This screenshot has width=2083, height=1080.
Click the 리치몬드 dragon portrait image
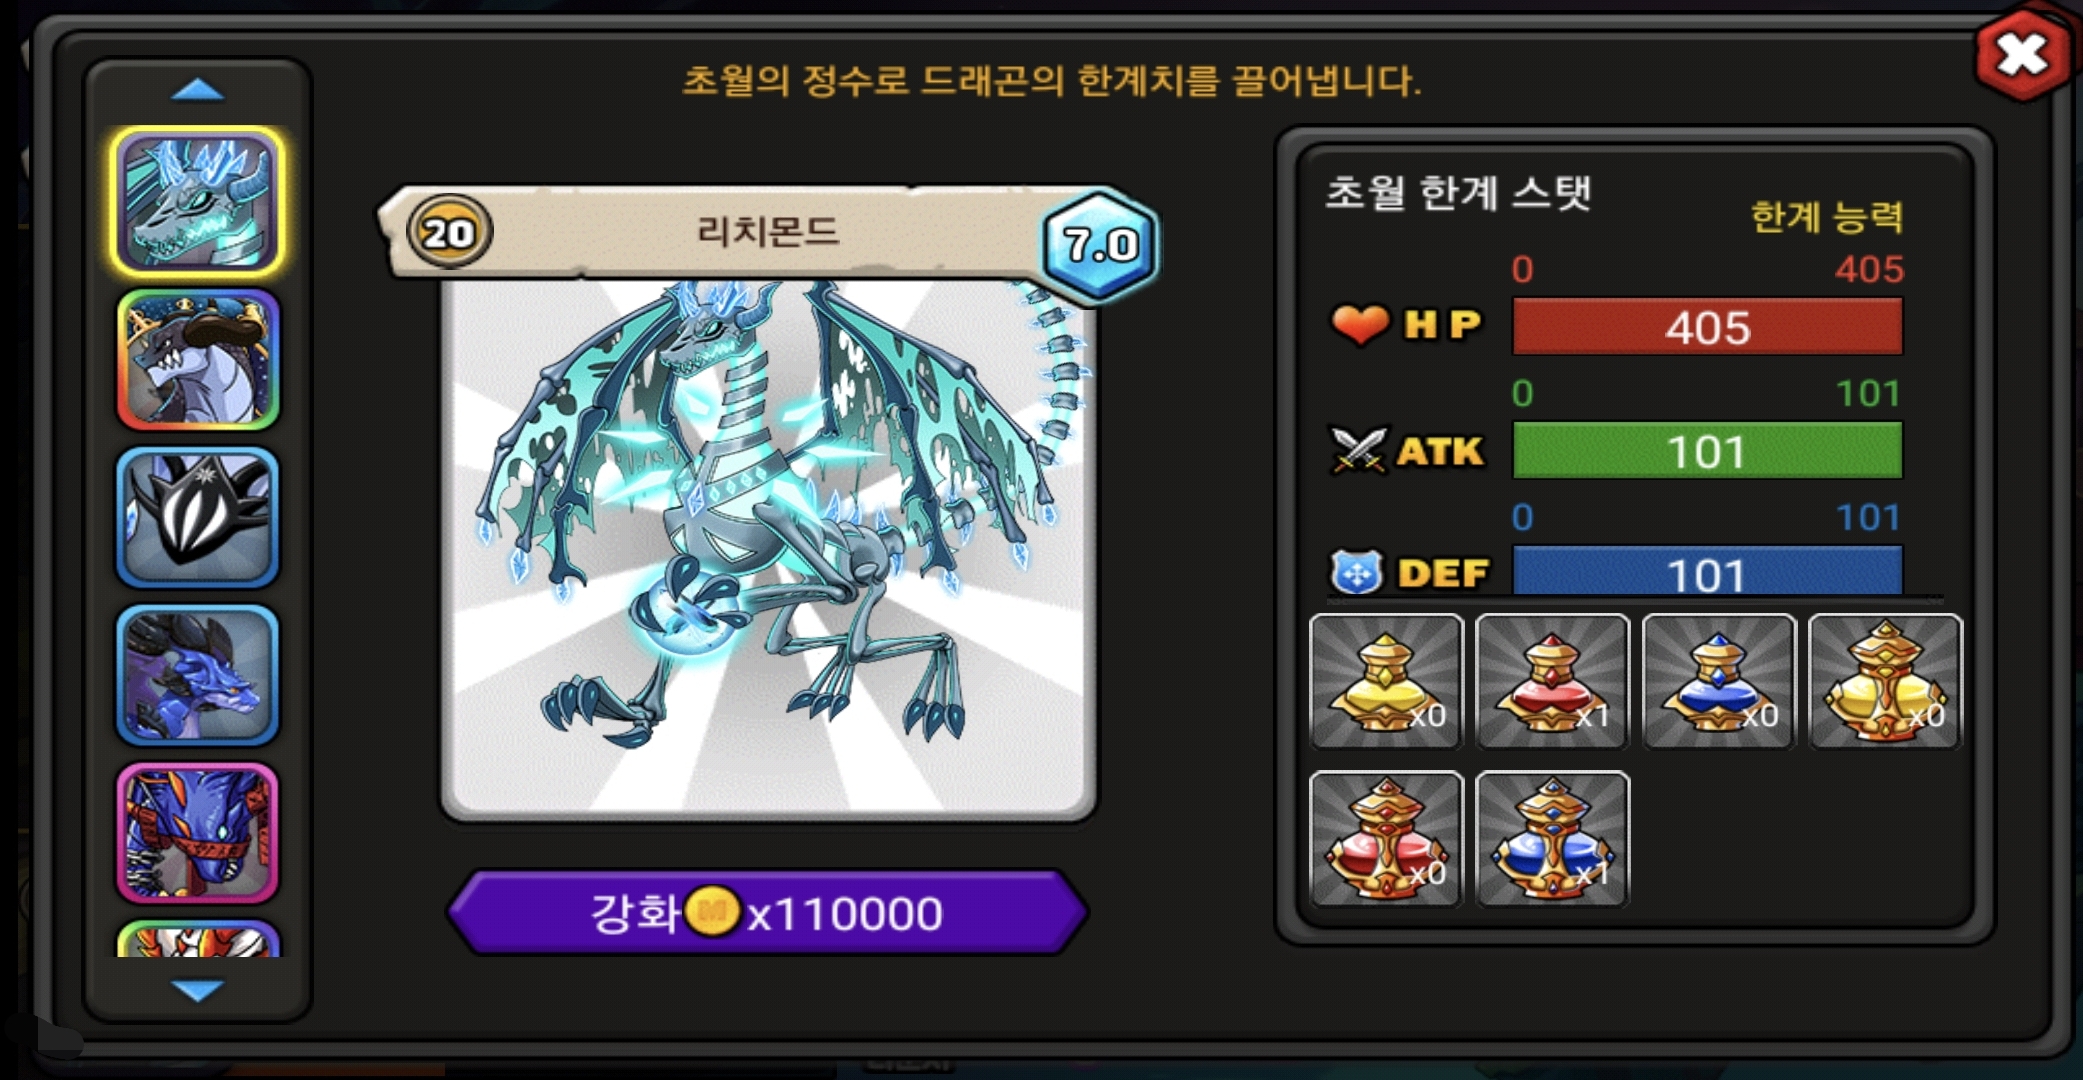tap(768, 548)
